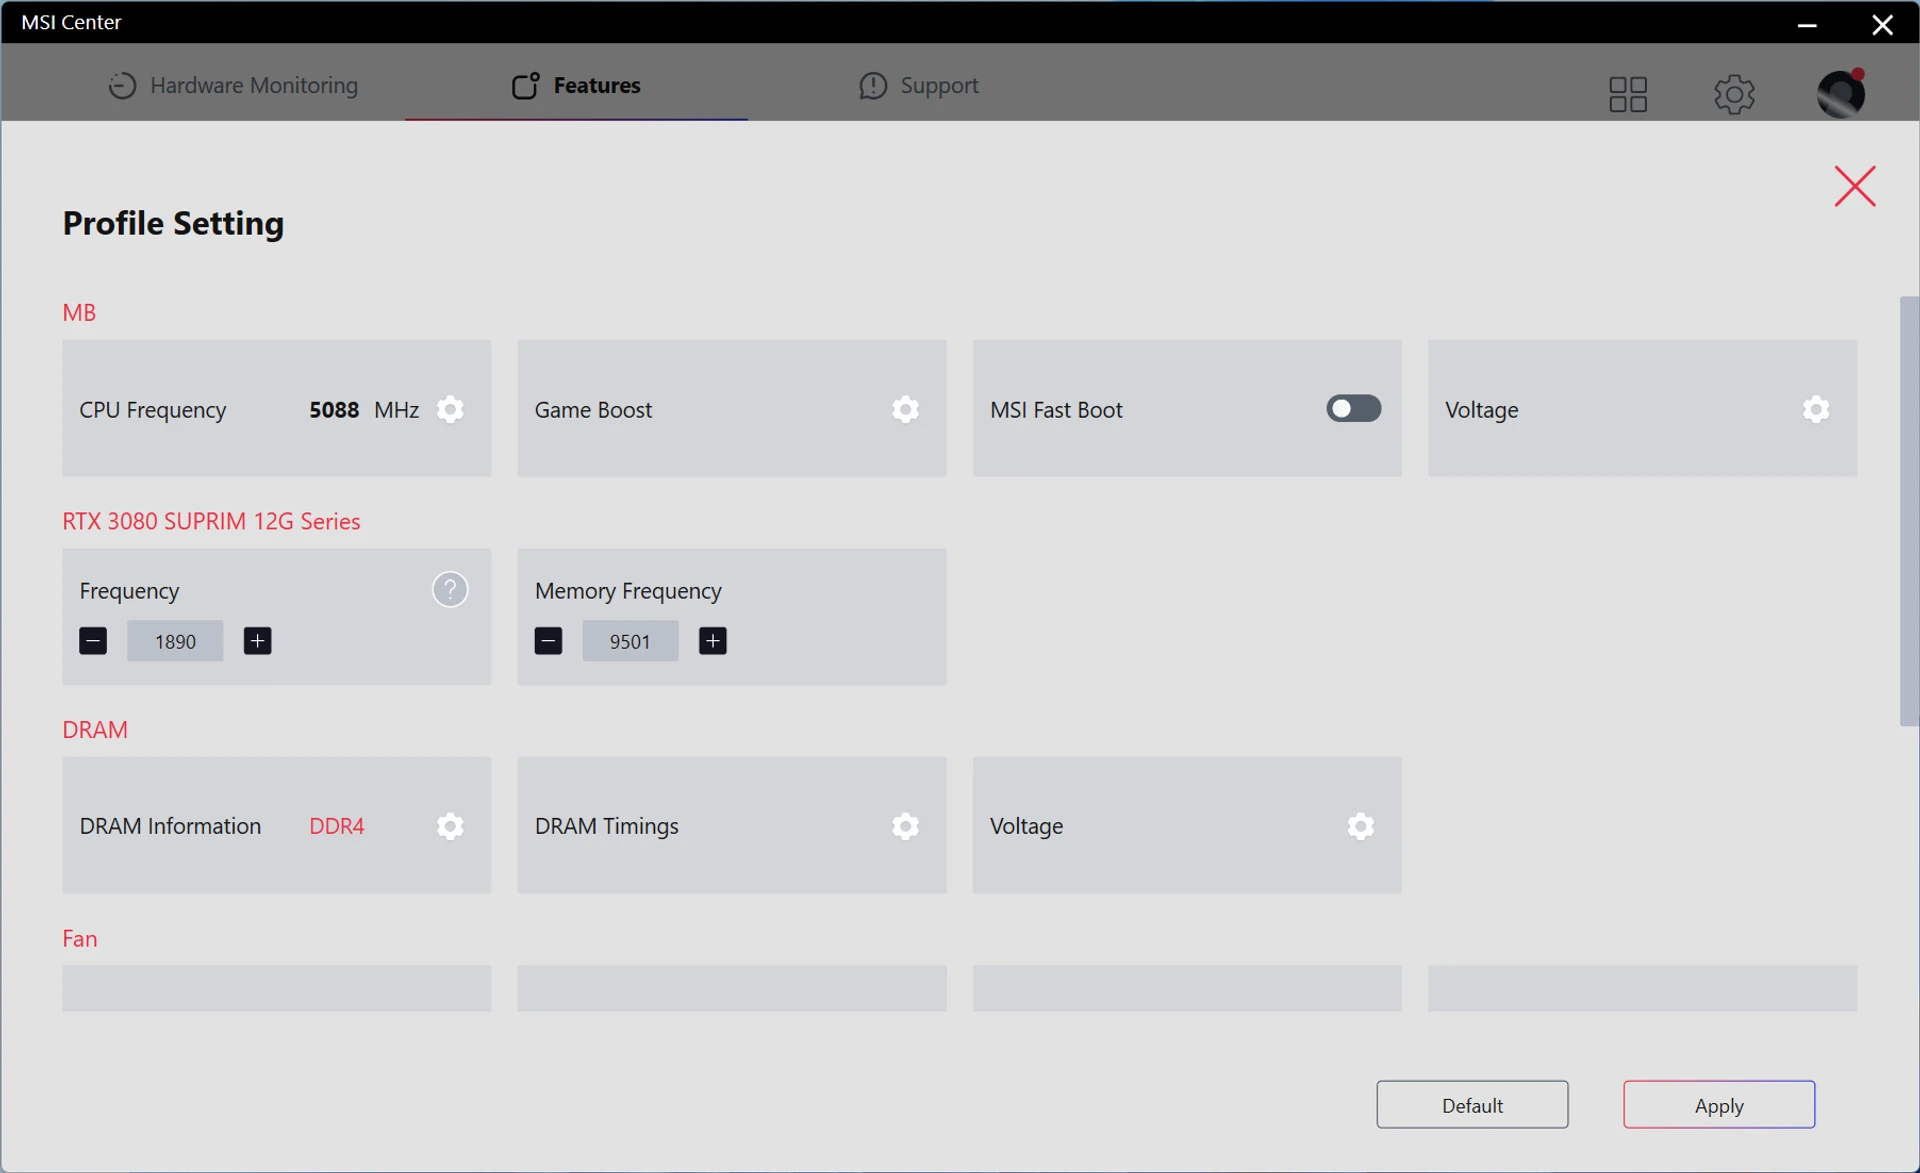Screen dimensions: 1920x1173
Task: Click the vertical scrollbar thumb
Action: (1909, 511)
